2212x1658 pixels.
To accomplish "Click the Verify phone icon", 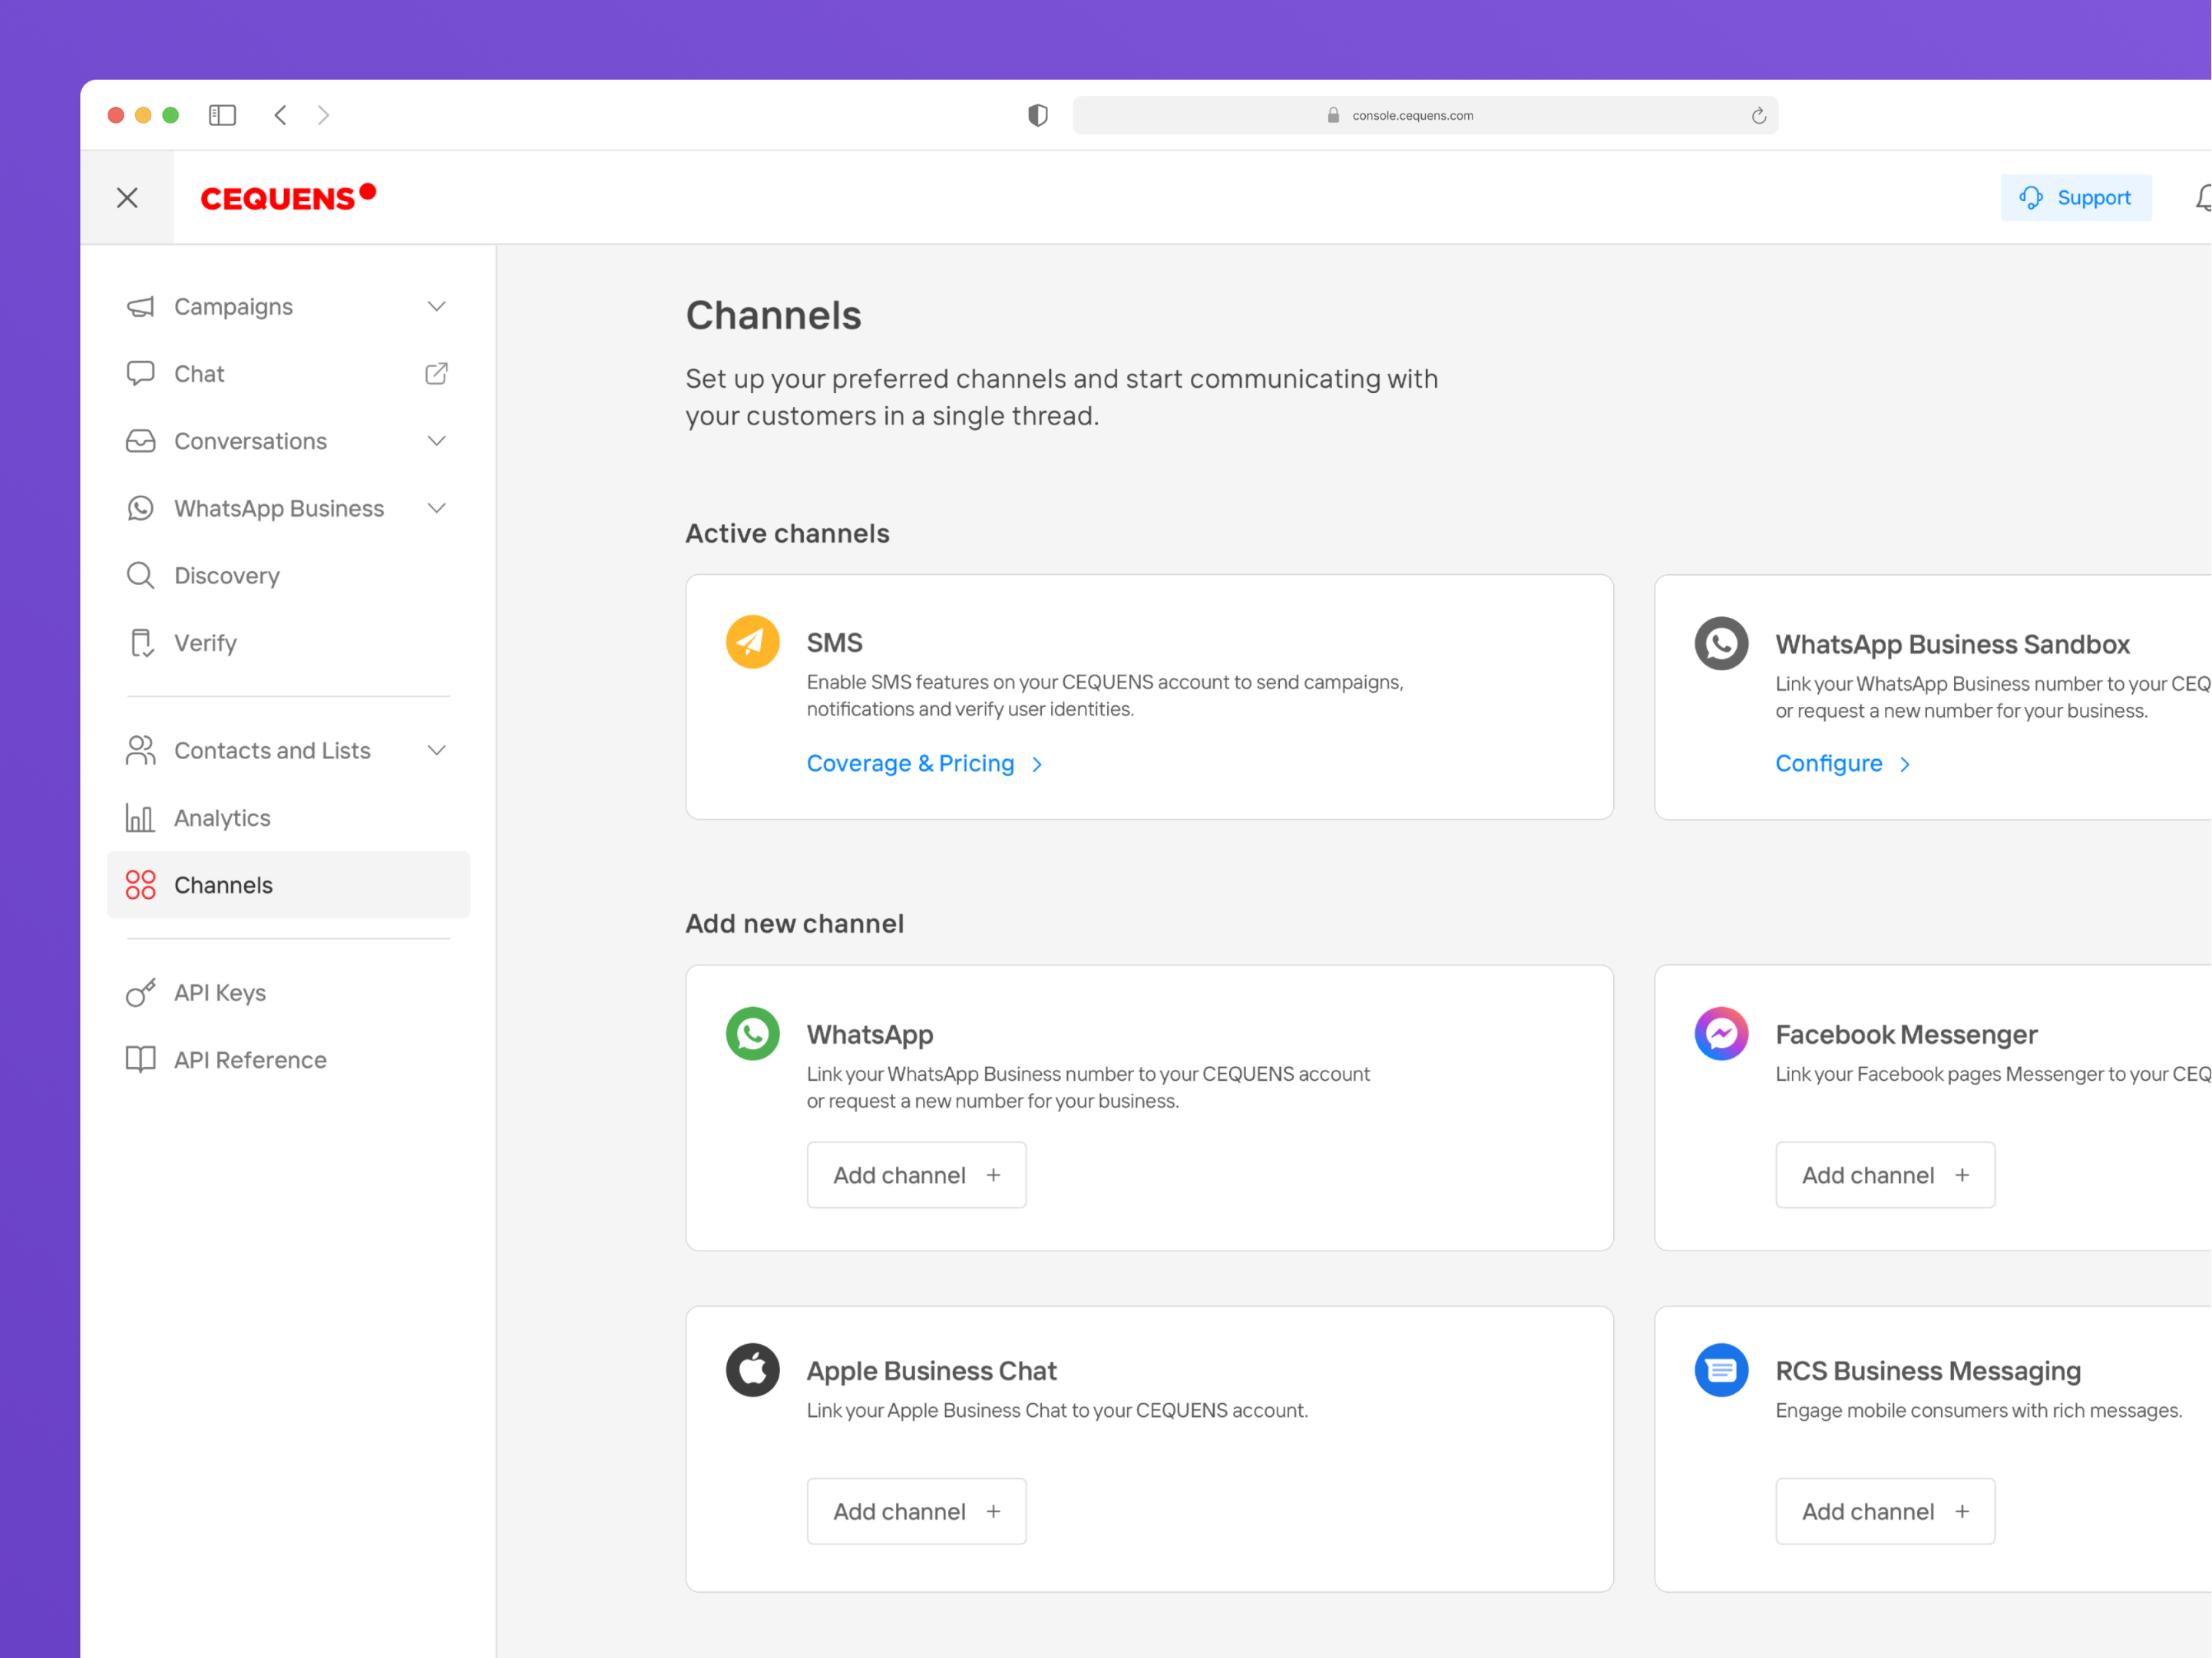I will pos(142,643).
